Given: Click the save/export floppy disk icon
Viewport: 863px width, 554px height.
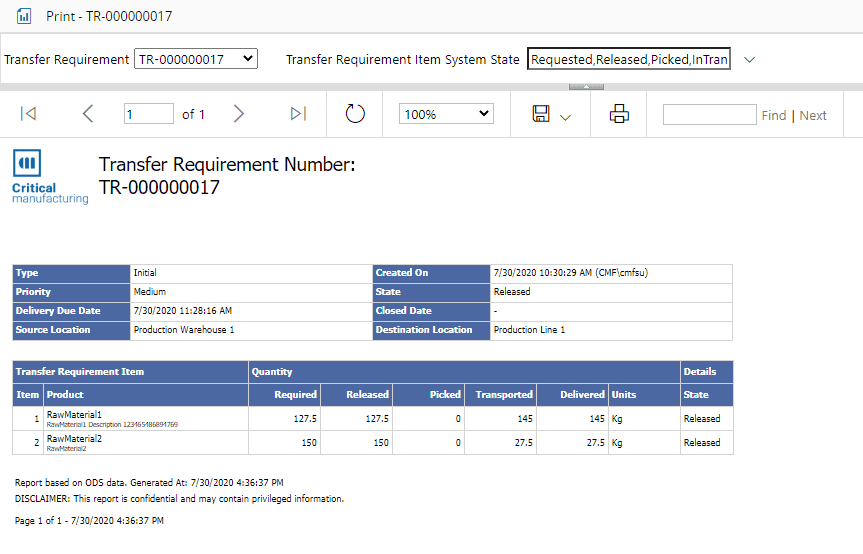Looking at the screenshot, I should point(541,114).
